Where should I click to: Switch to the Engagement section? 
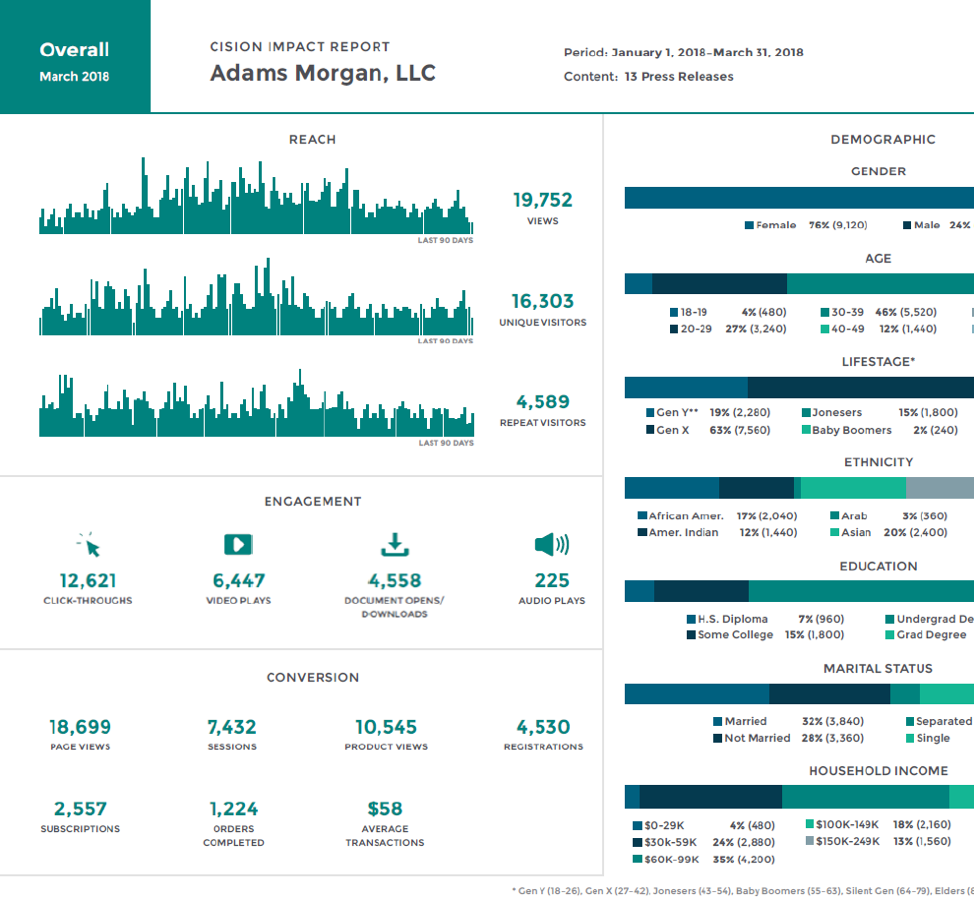click(x=313, y=501)
